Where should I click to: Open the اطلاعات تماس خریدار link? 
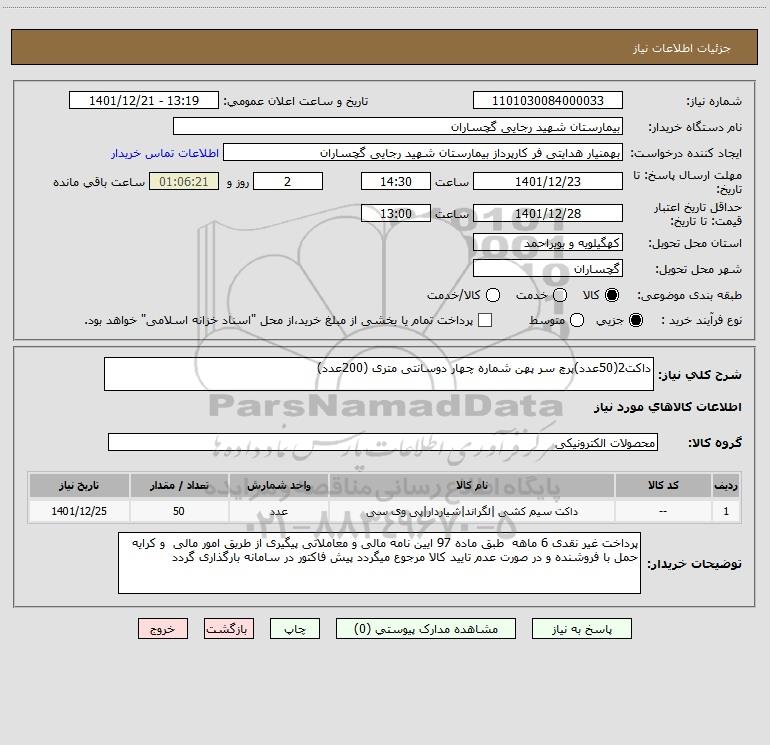pos(165,153)
